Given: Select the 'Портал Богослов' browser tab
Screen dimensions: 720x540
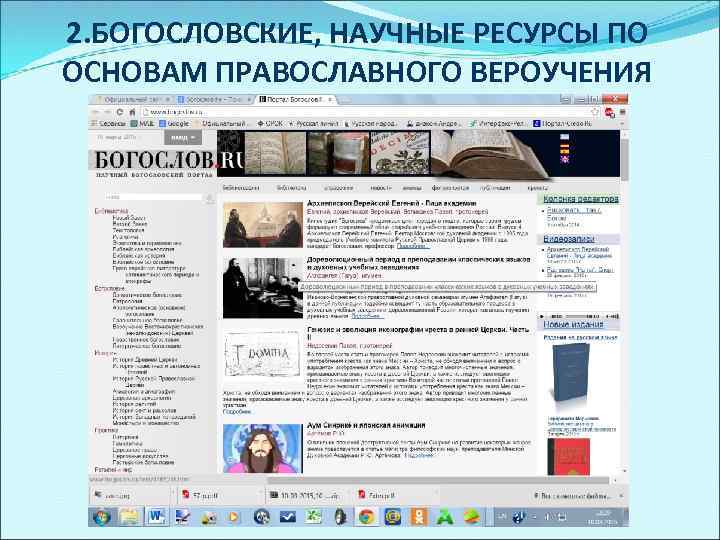Looking at the screenshot, I should pos(296,99).
